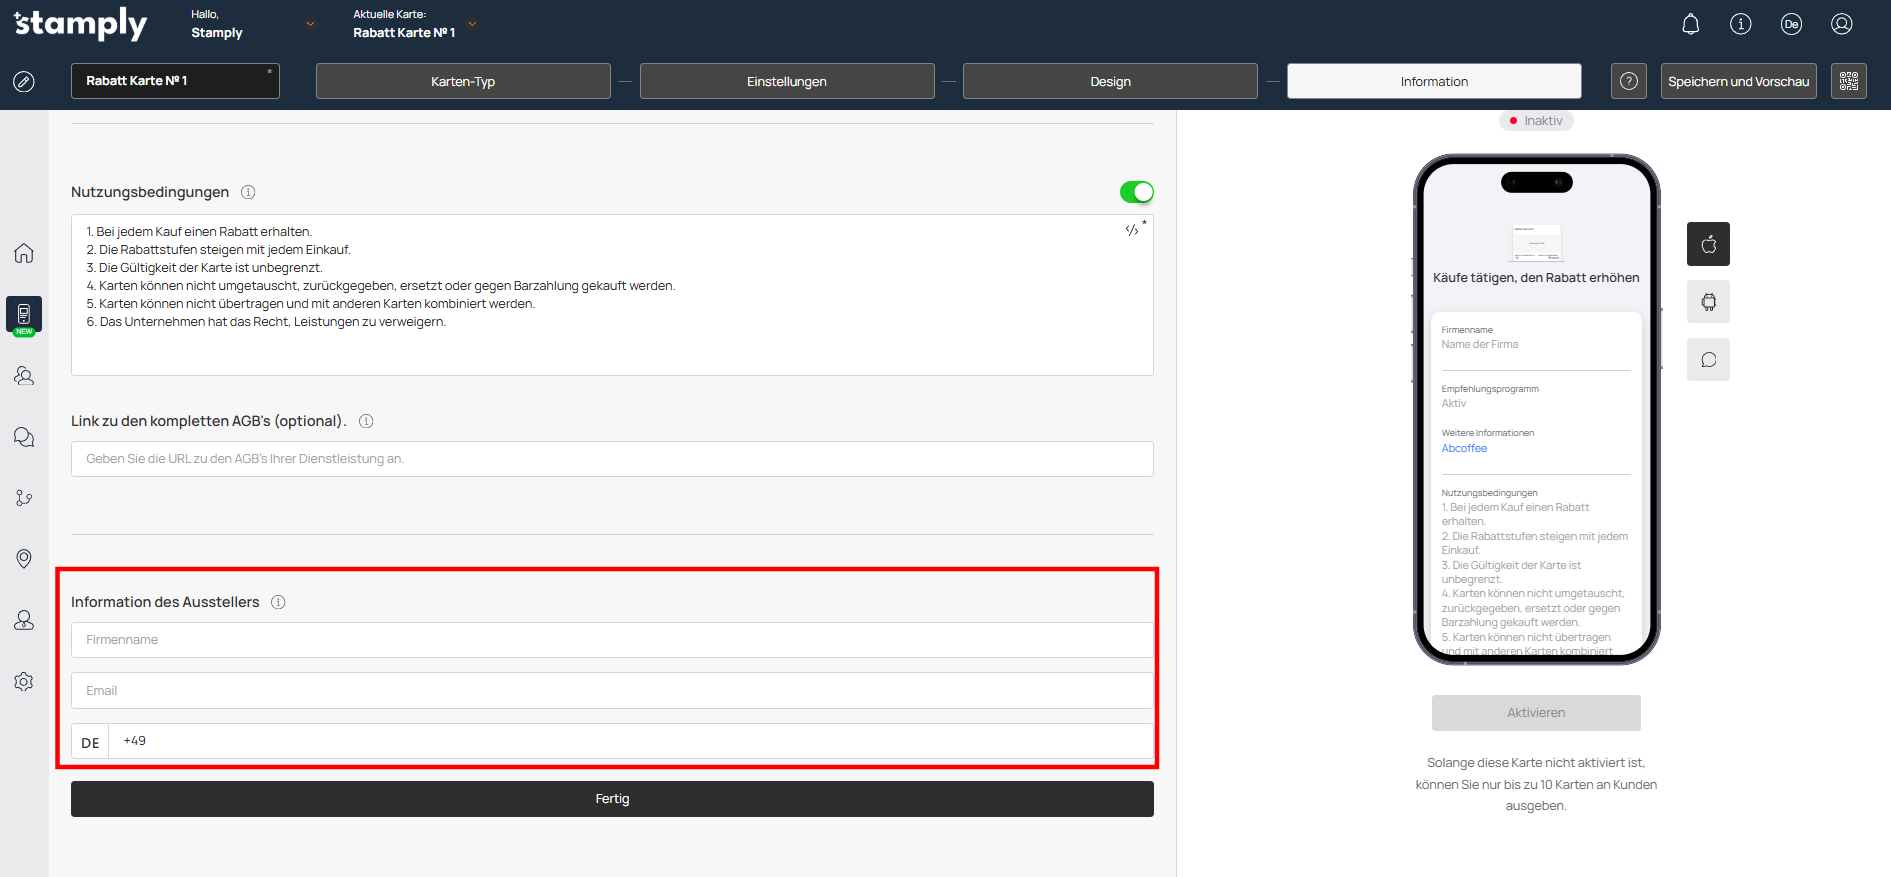Open the DE country code selector
1891x877 pixels.
(90, 742)
